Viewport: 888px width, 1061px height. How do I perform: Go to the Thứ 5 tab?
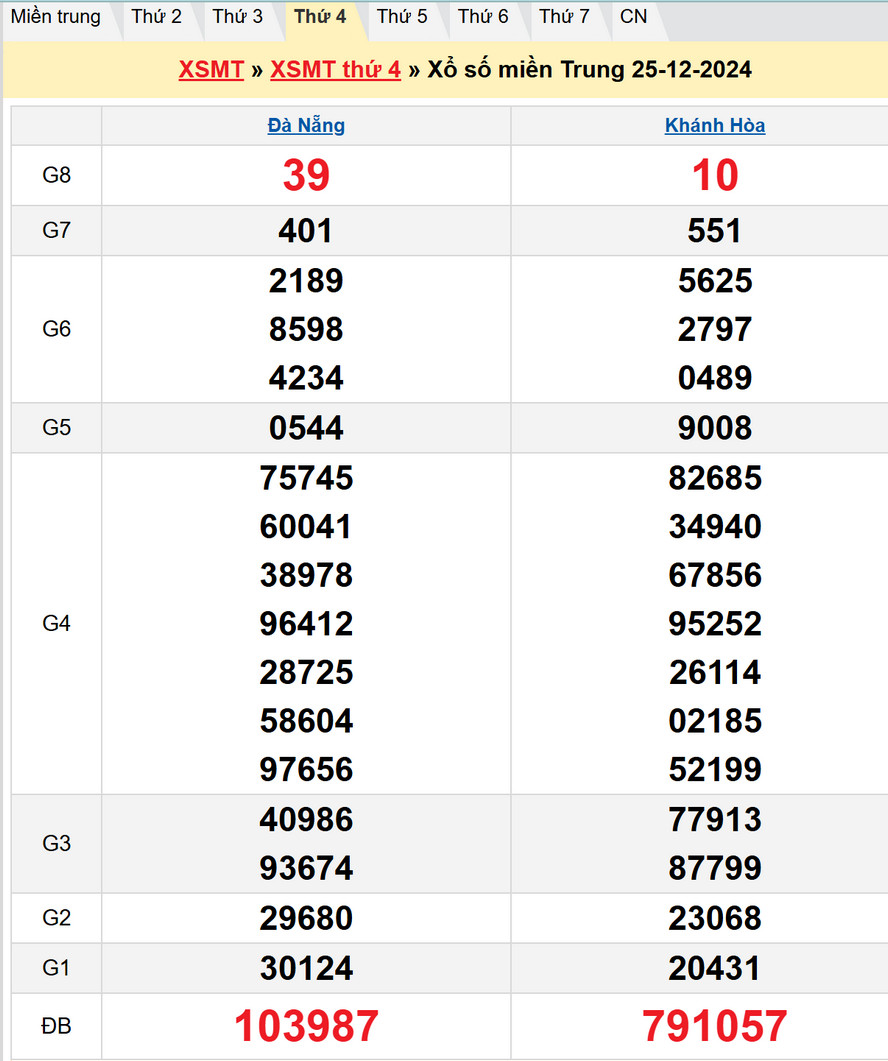[x=402, y=17]
